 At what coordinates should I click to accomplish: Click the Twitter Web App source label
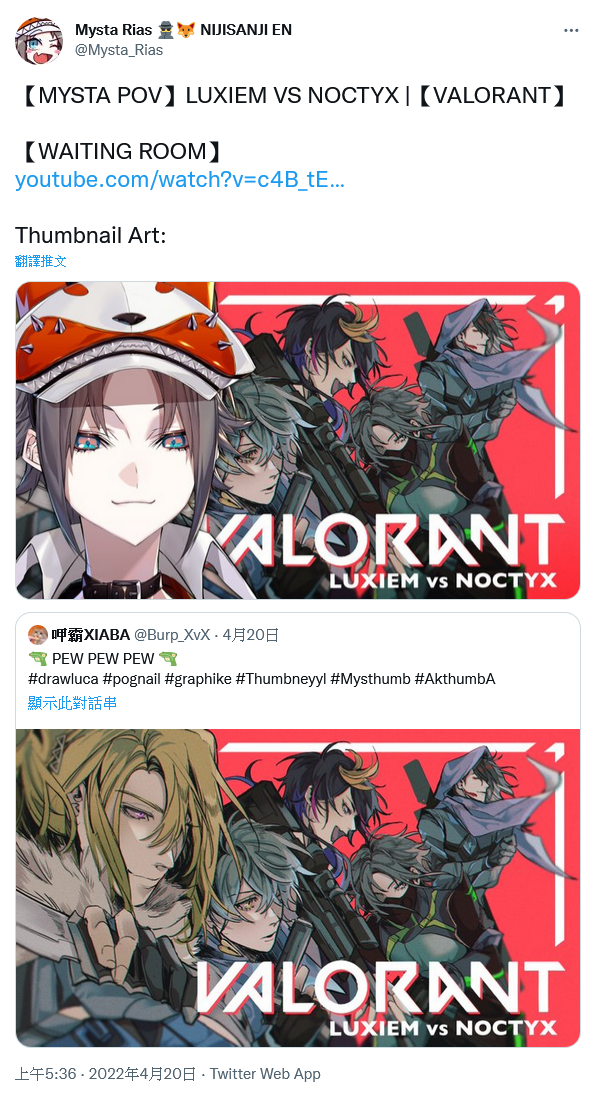coord(265,1074)
